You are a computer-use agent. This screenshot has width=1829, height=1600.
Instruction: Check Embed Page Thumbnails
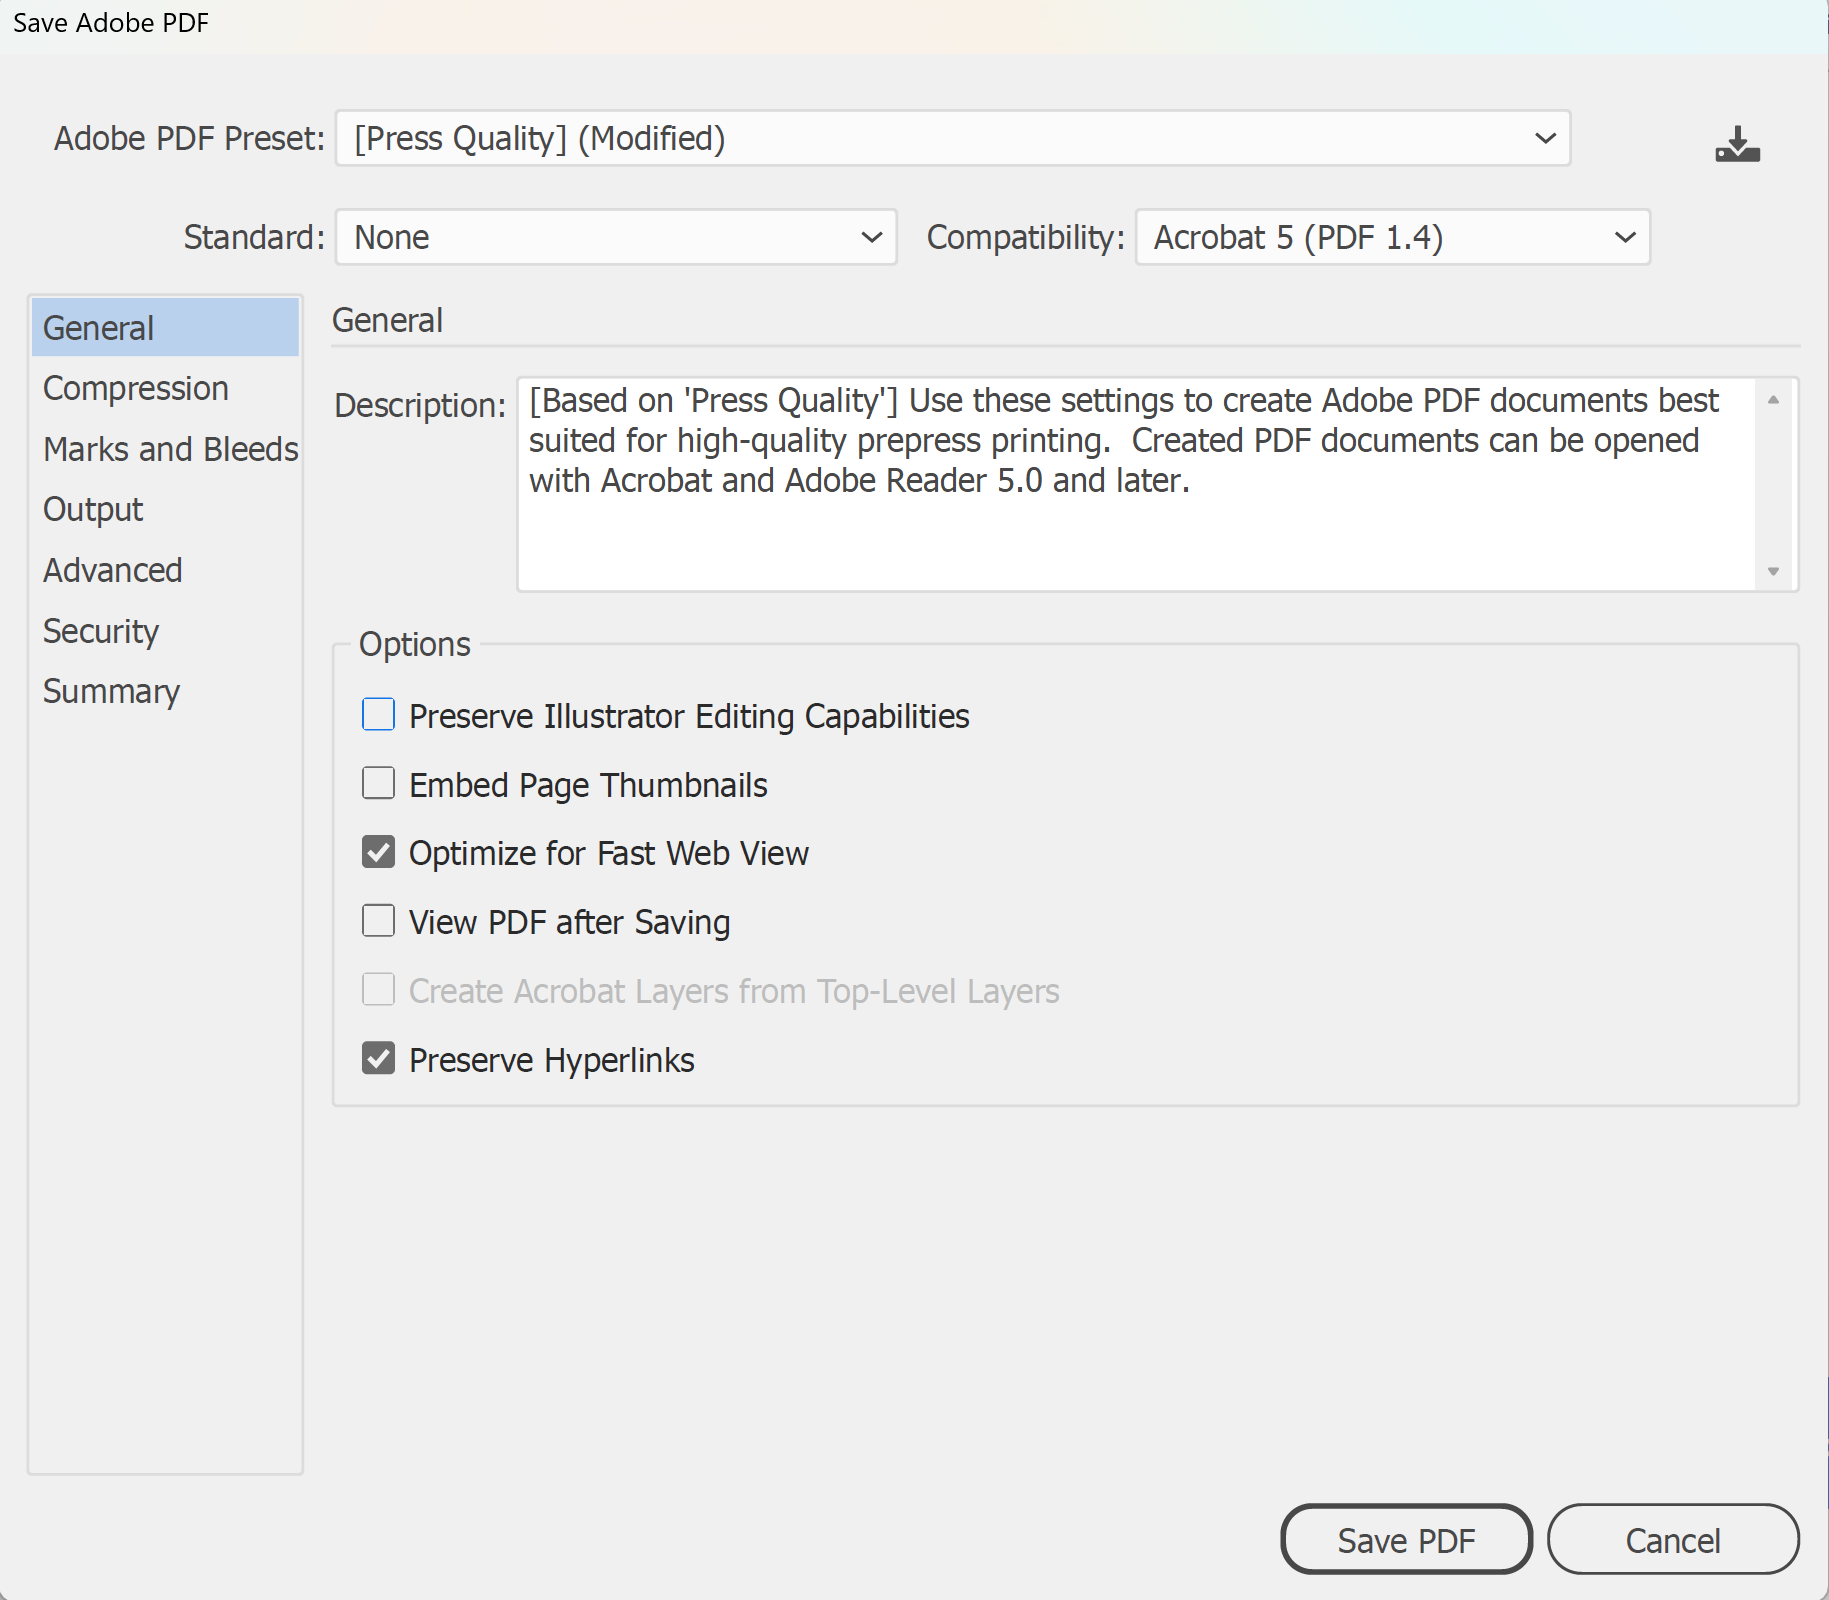[x=378, y=784]
